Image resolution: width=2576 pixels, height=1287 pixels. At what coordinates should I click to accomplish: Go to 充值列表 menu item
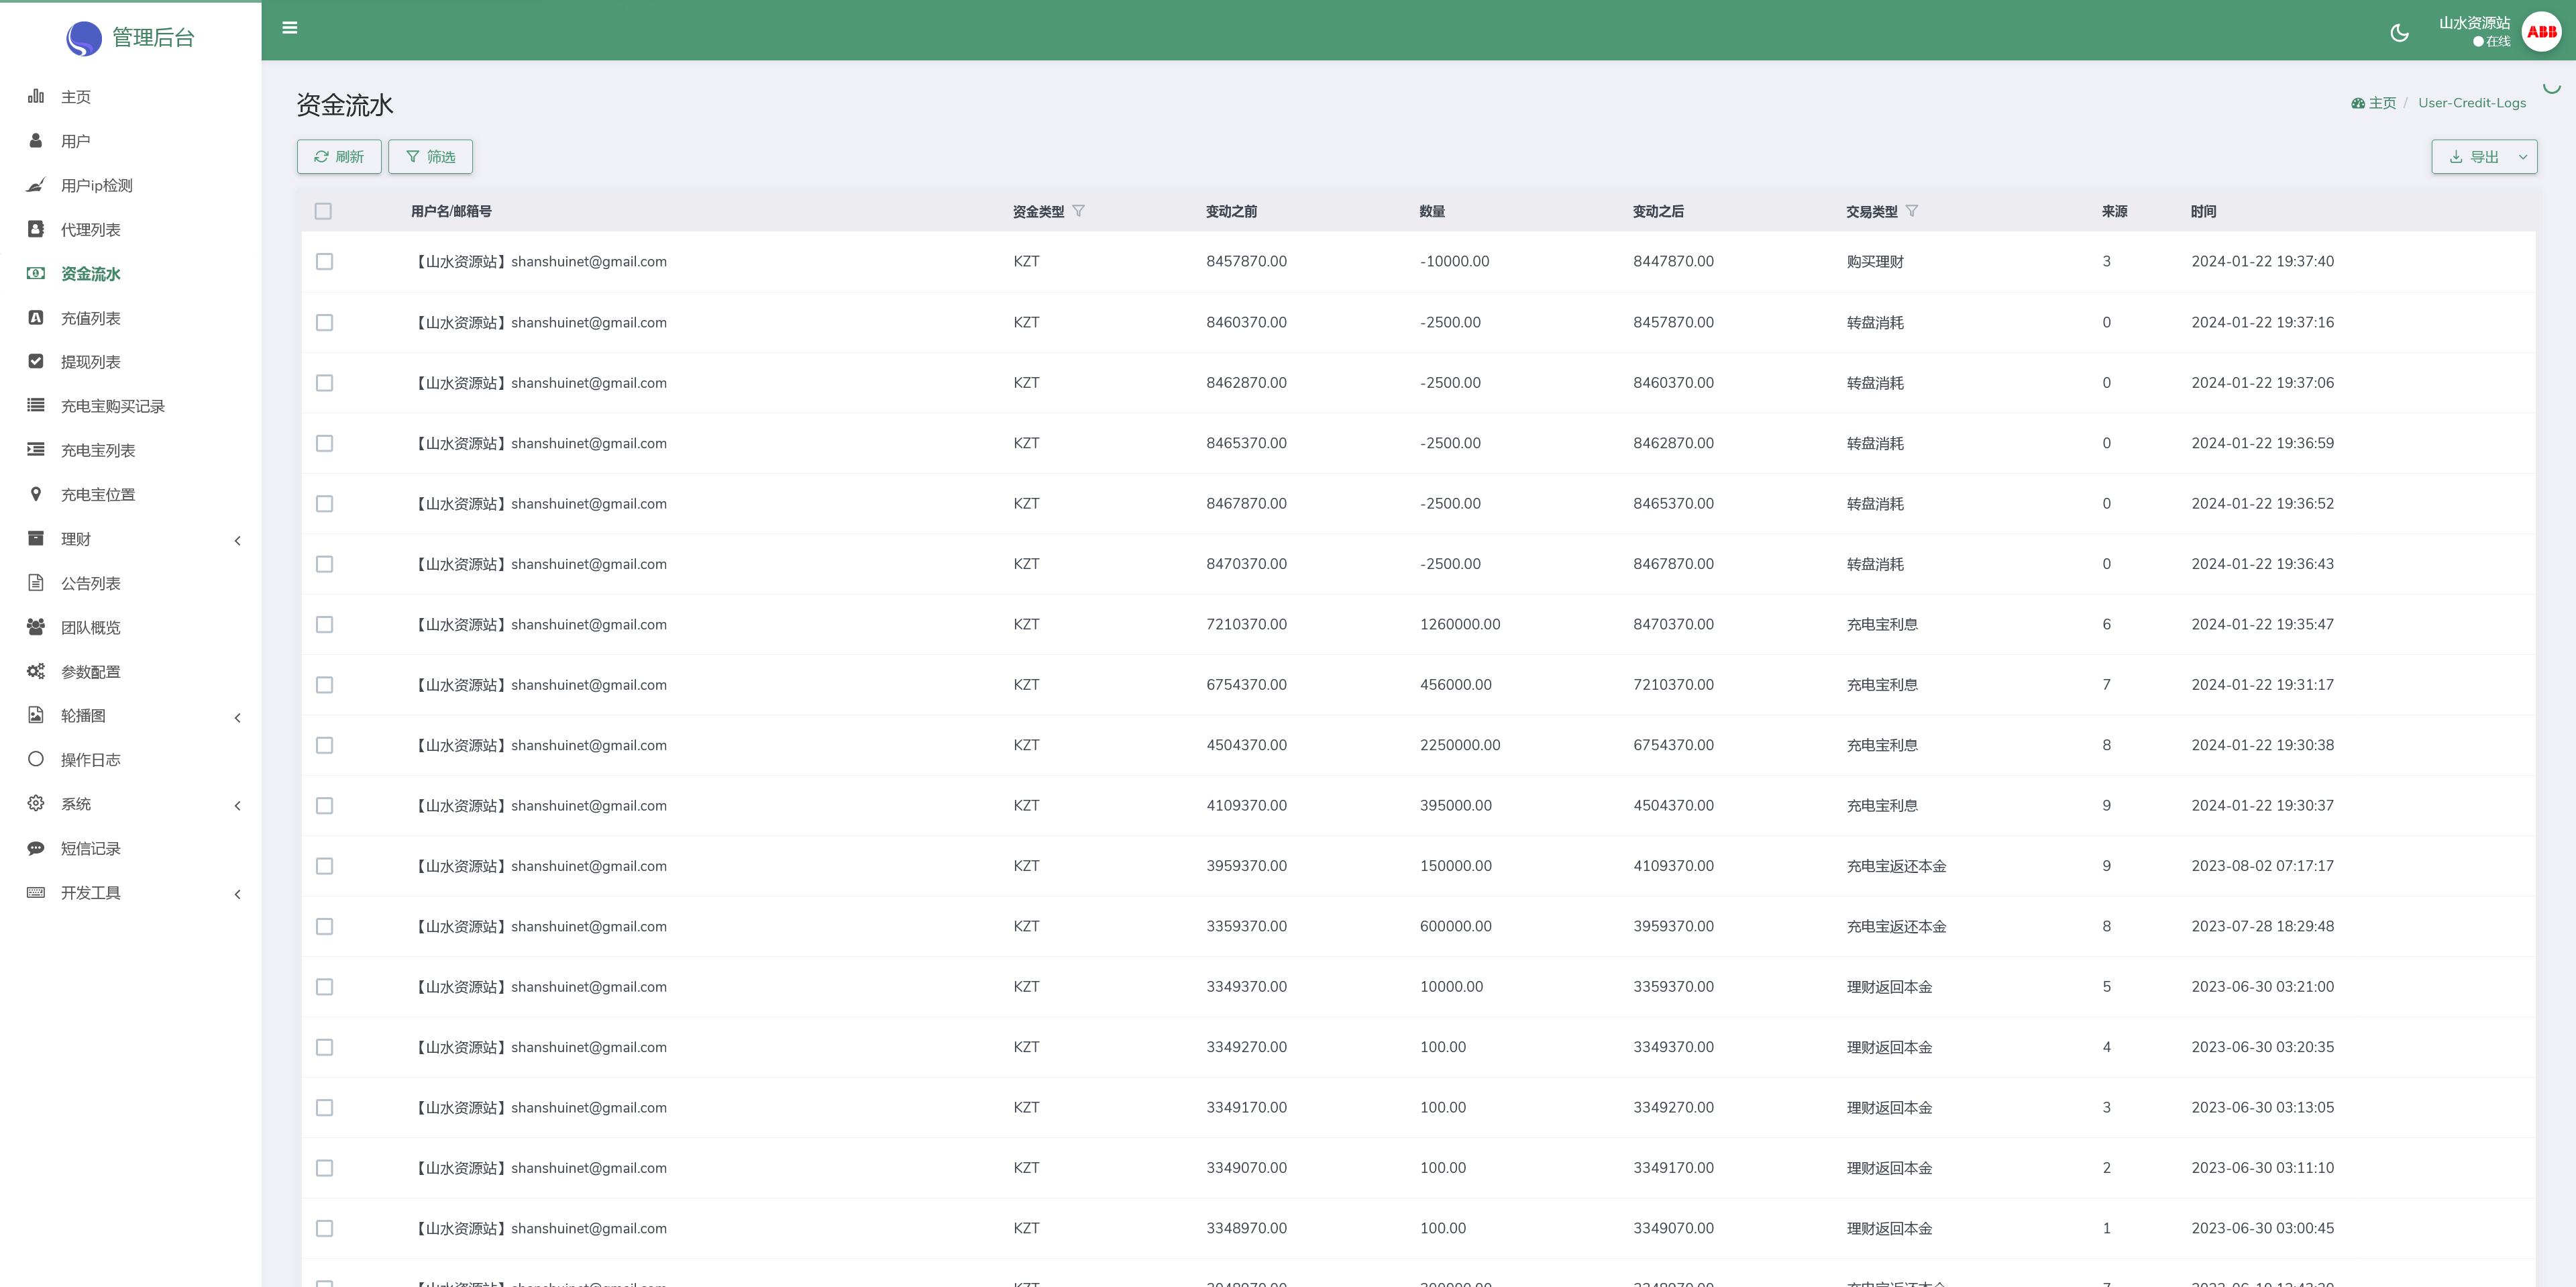click(90, 318)
